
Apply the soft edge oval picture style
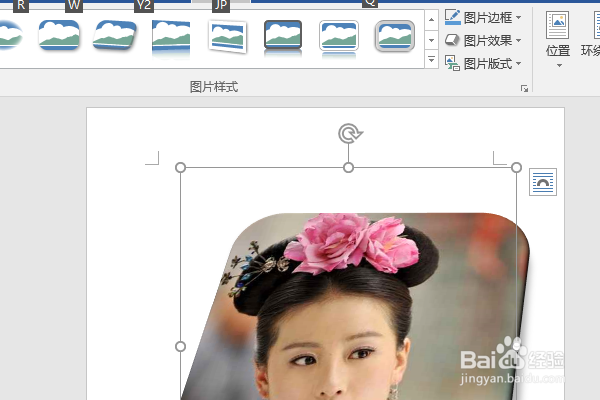tap(11, 36)
